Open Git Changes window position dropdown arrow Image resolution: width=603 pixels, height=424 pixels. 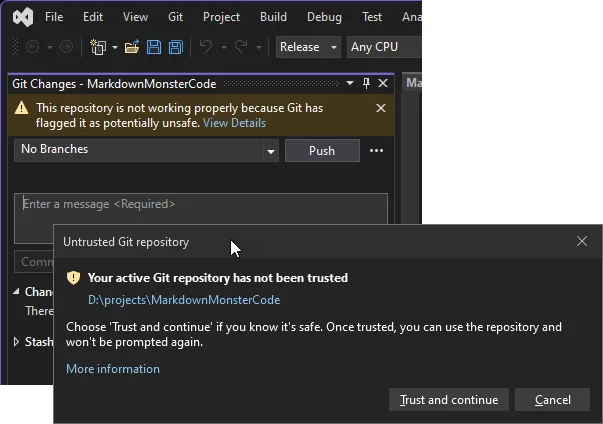pos(350,83)
